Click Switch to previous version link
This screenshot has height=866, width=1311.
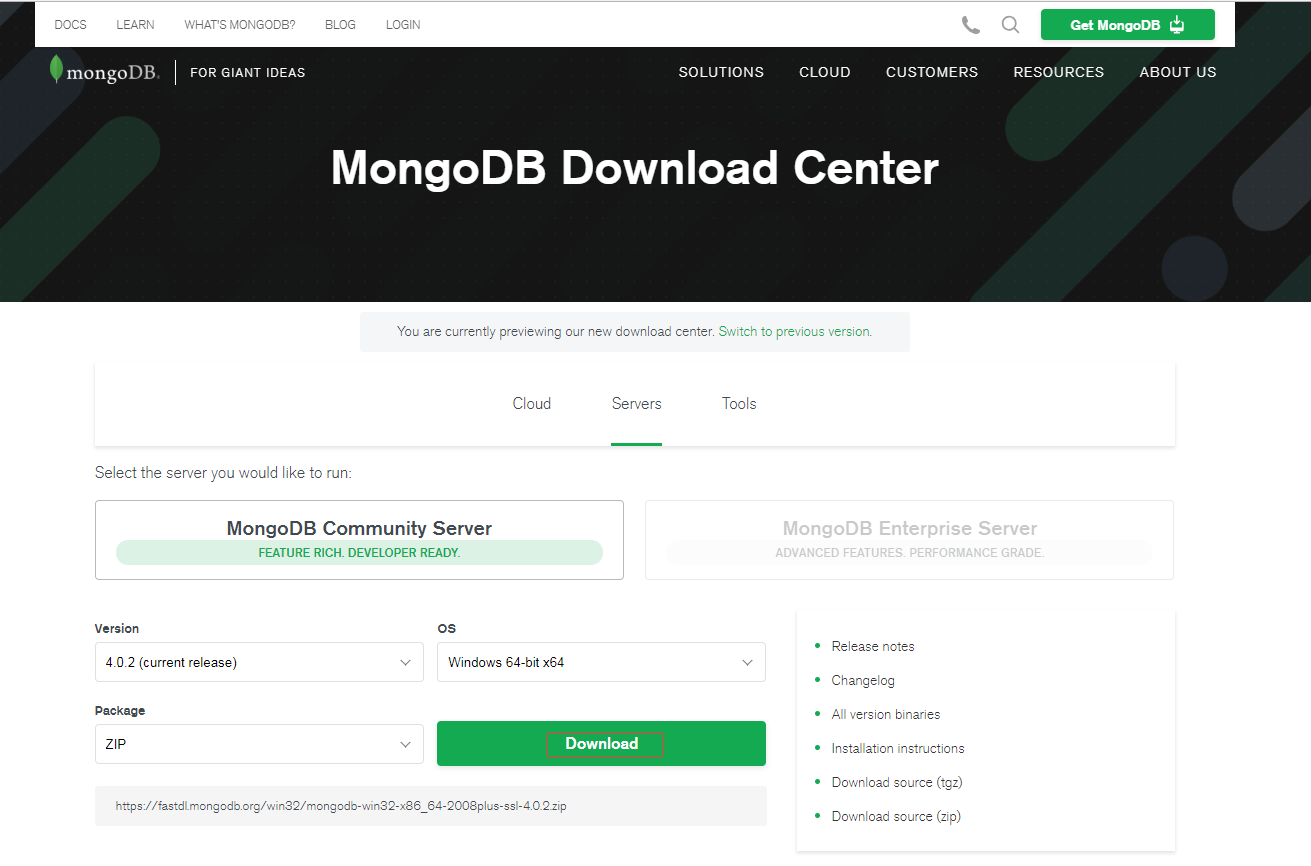[x=795, y=331]
